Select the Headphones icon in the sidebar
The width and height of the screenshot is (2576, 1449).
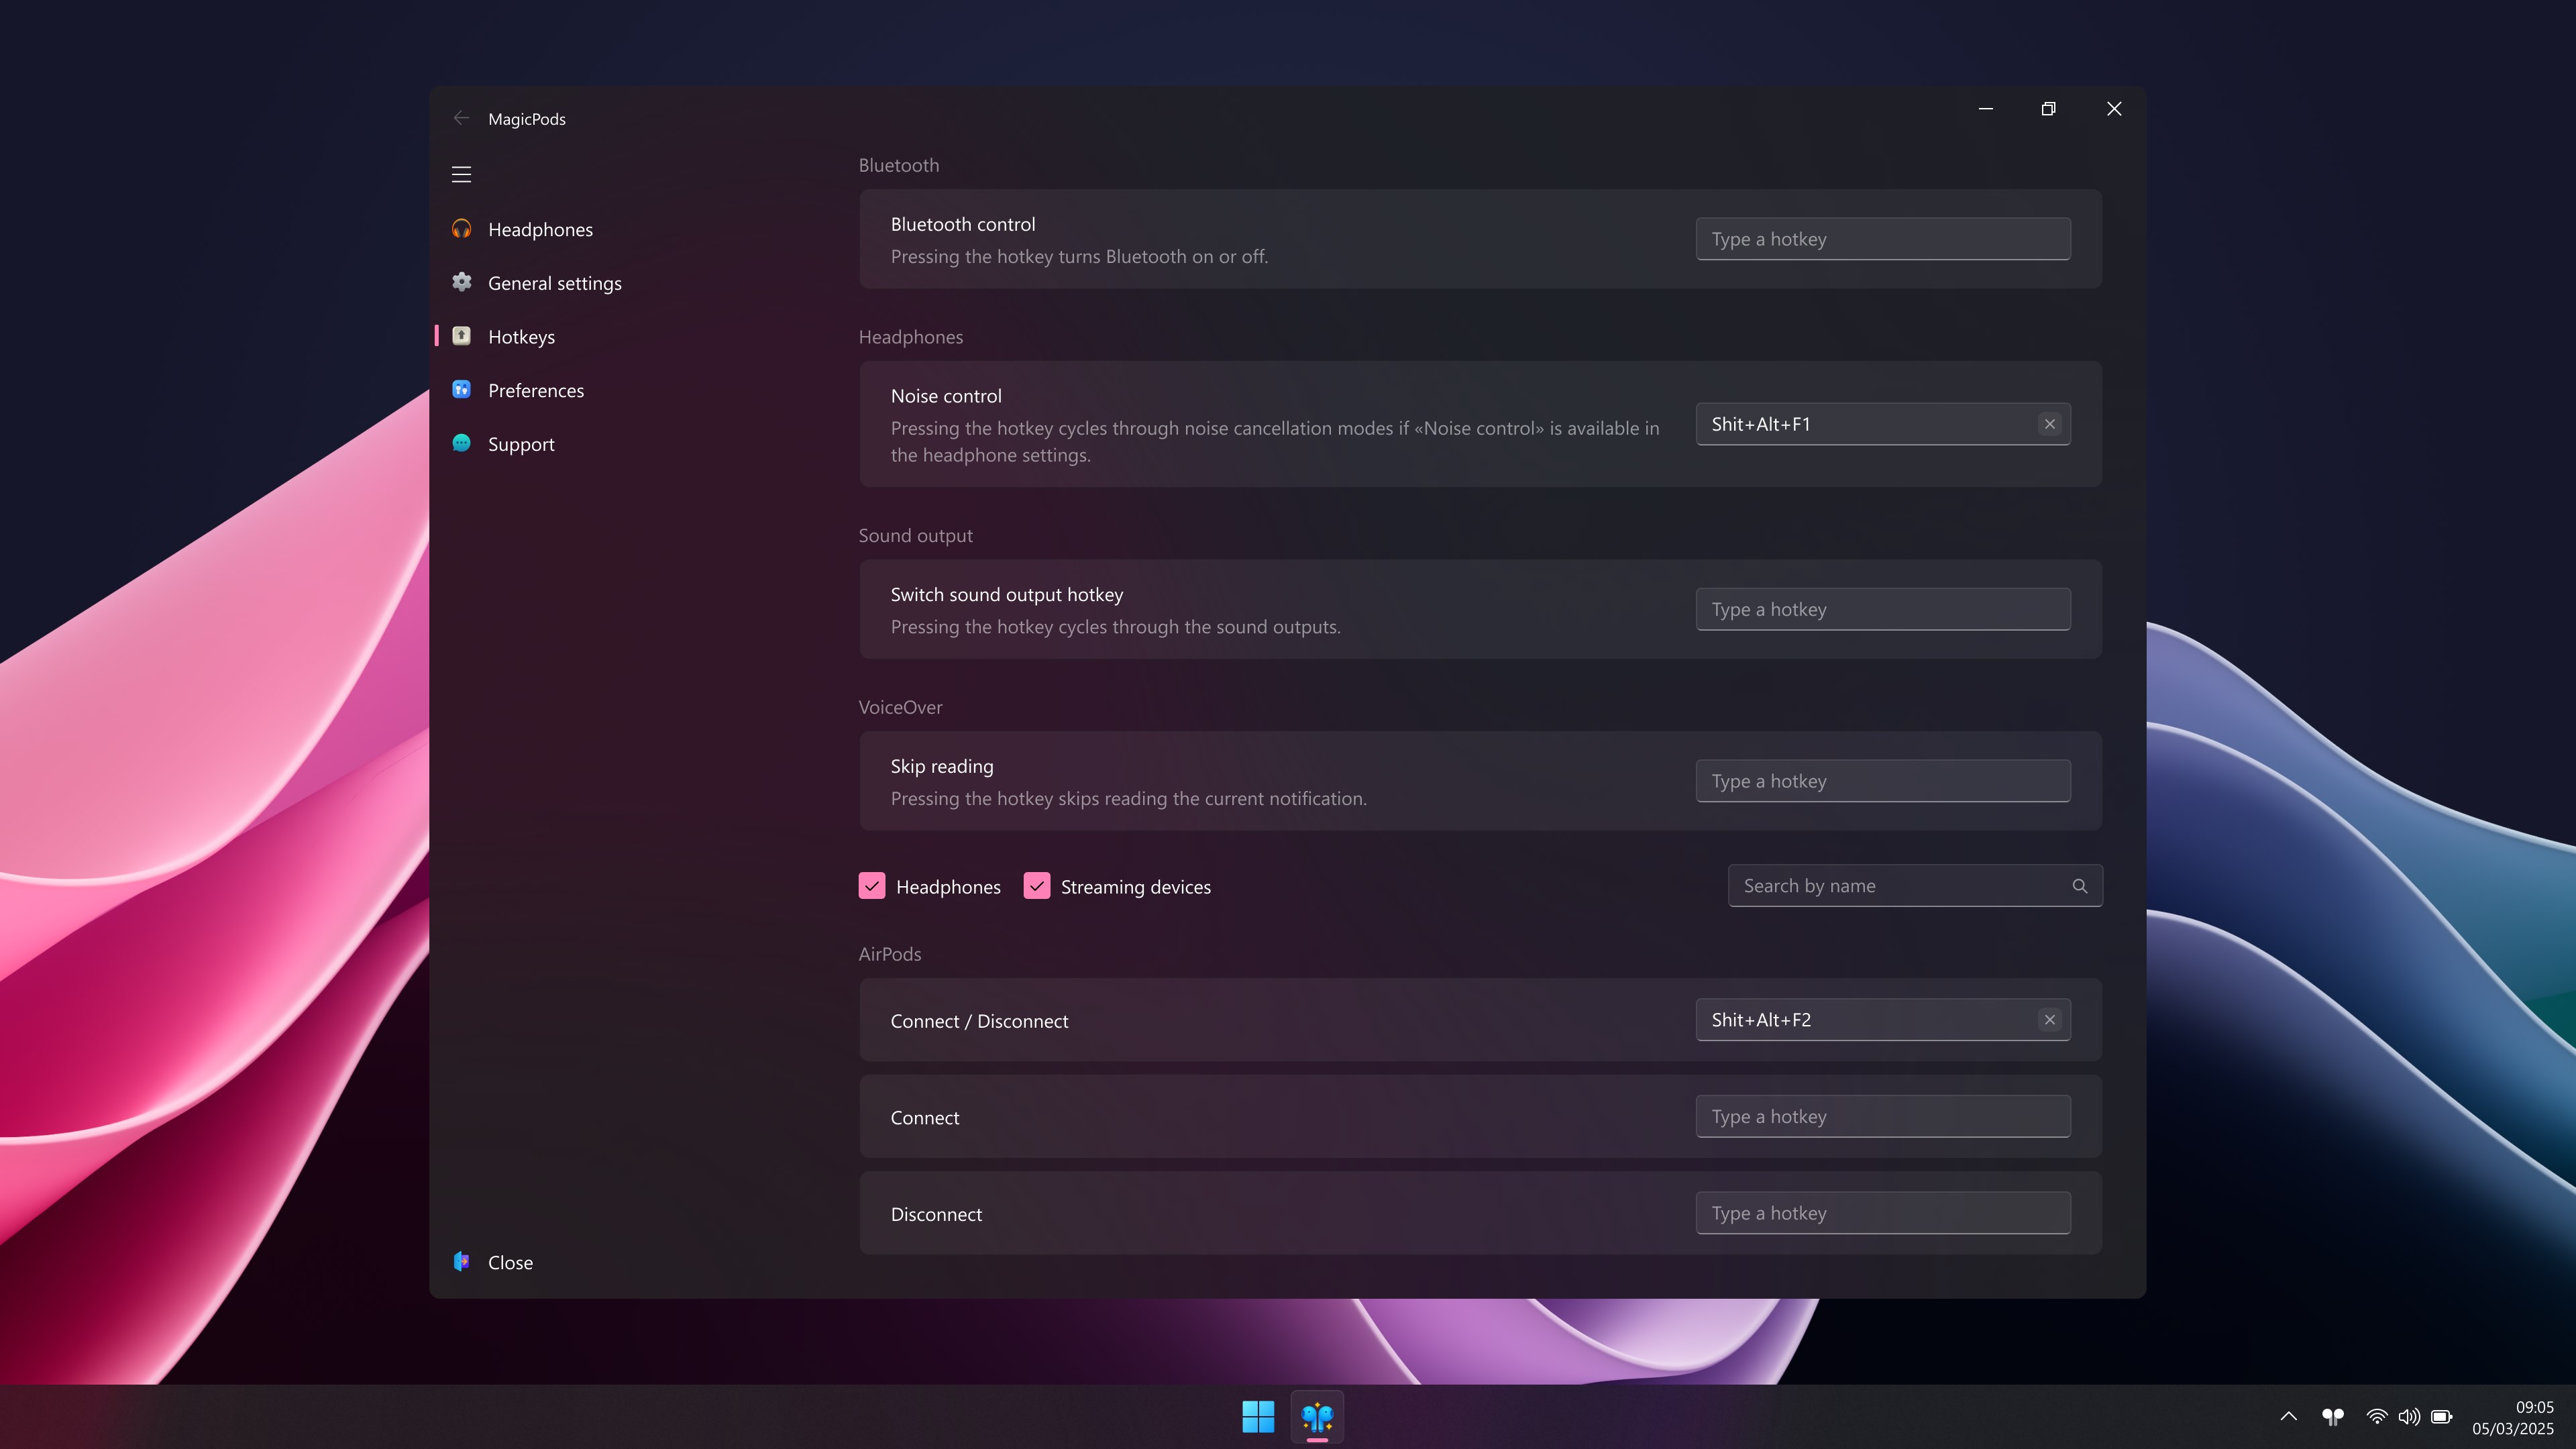coord(461,228)
